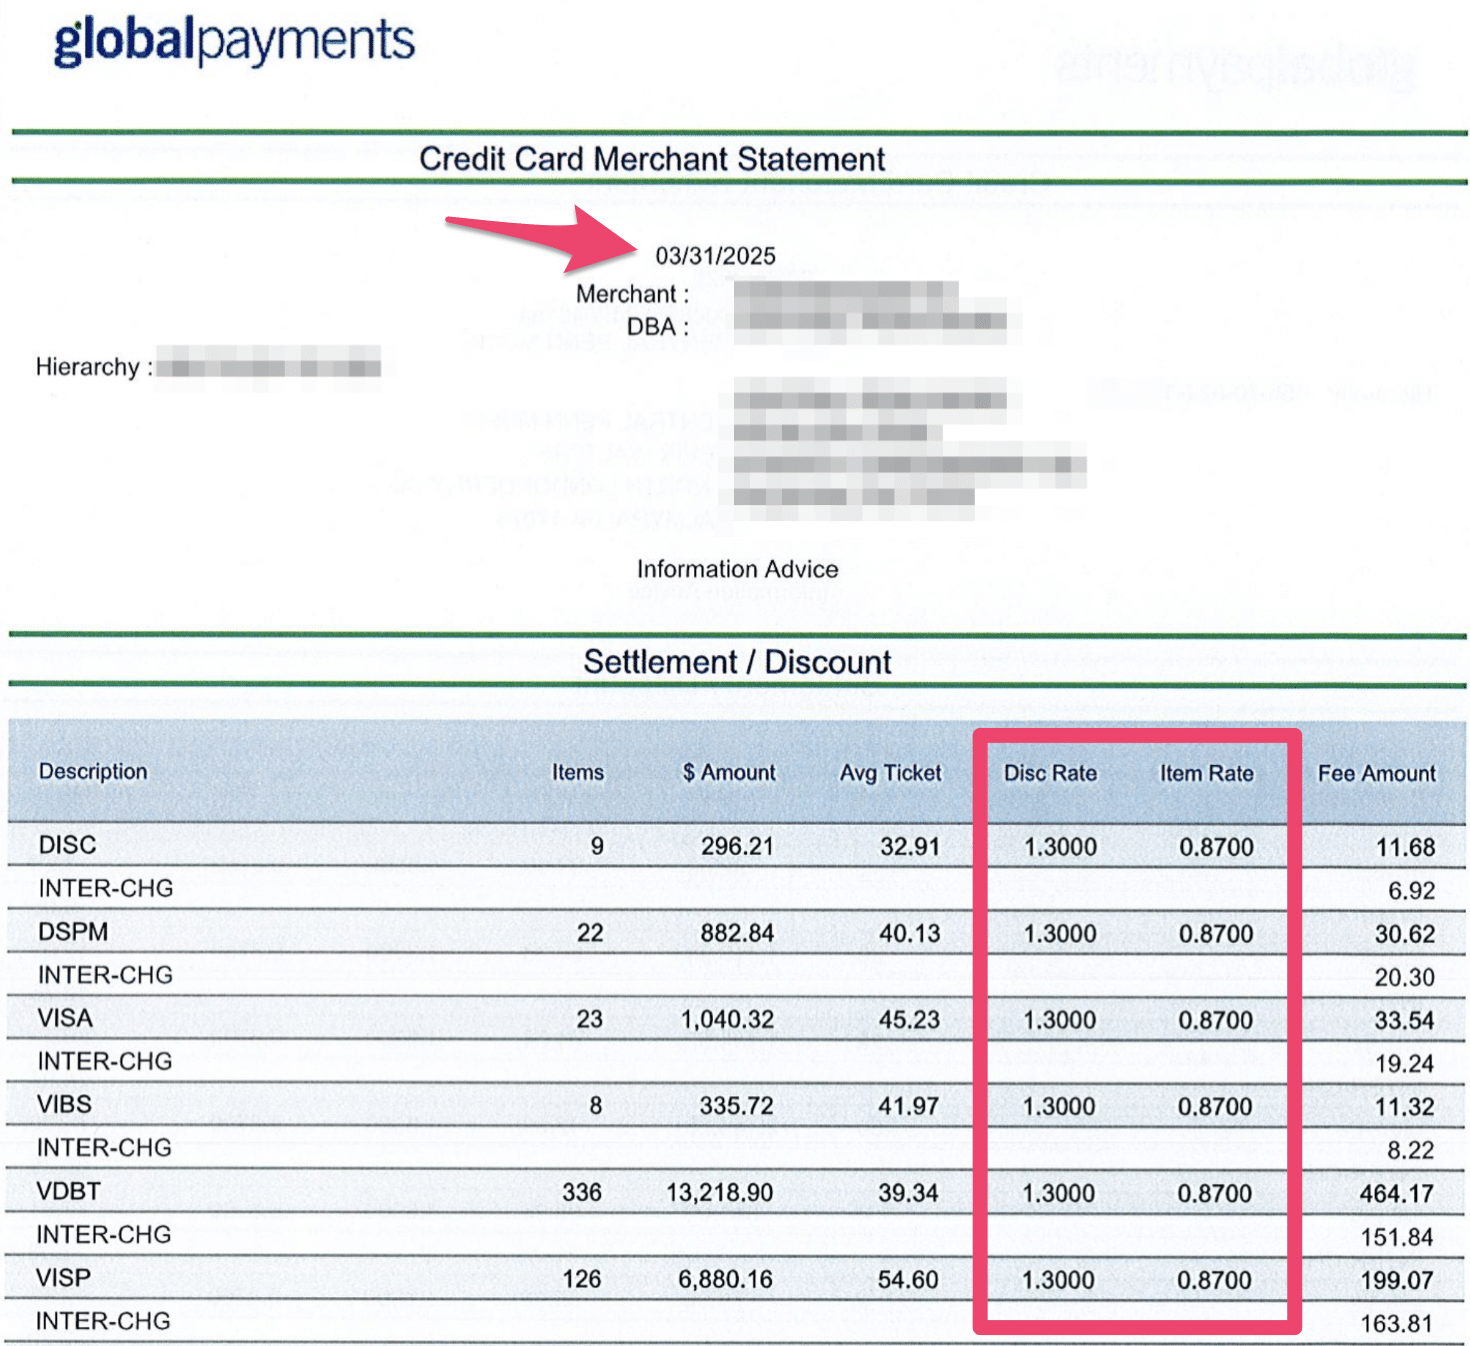This screenshot has width=1470, height=1346.
Task: Click the avg ticket 32.91
Action: tap(910, 846)
